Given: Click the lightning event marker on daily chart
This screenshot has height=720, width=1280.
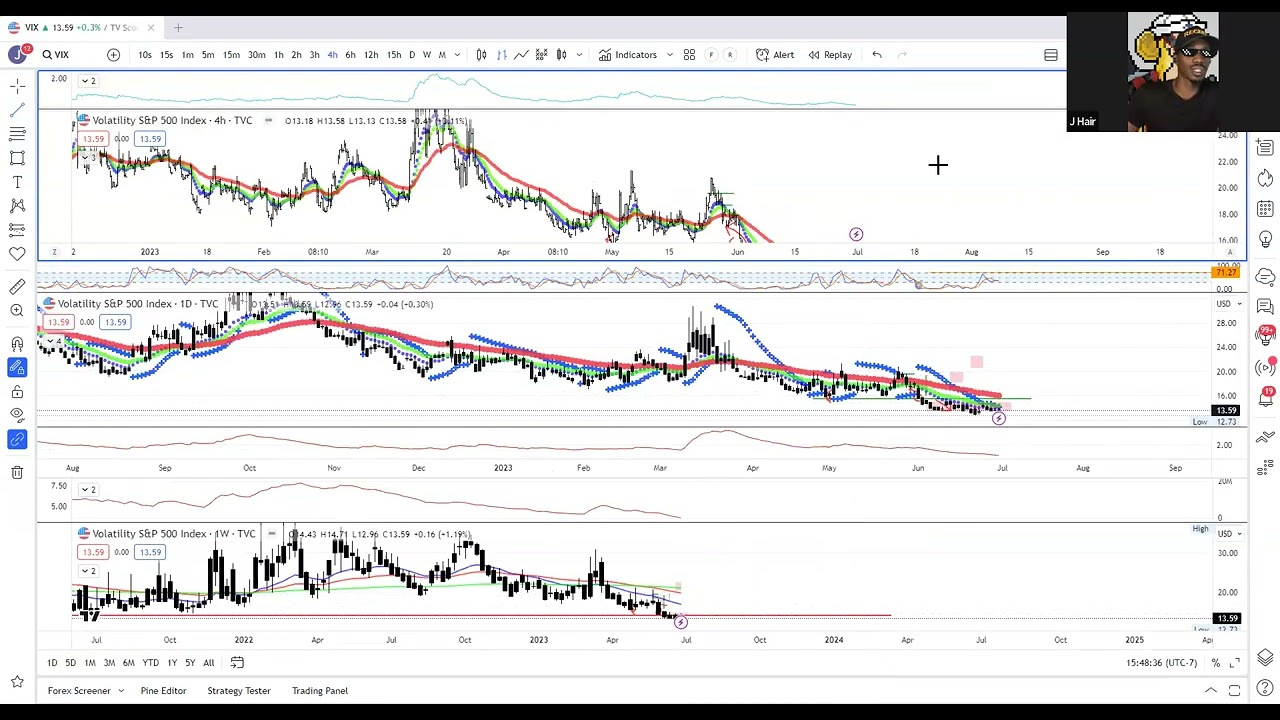Looking at the screenshot, I should point(998,418).
